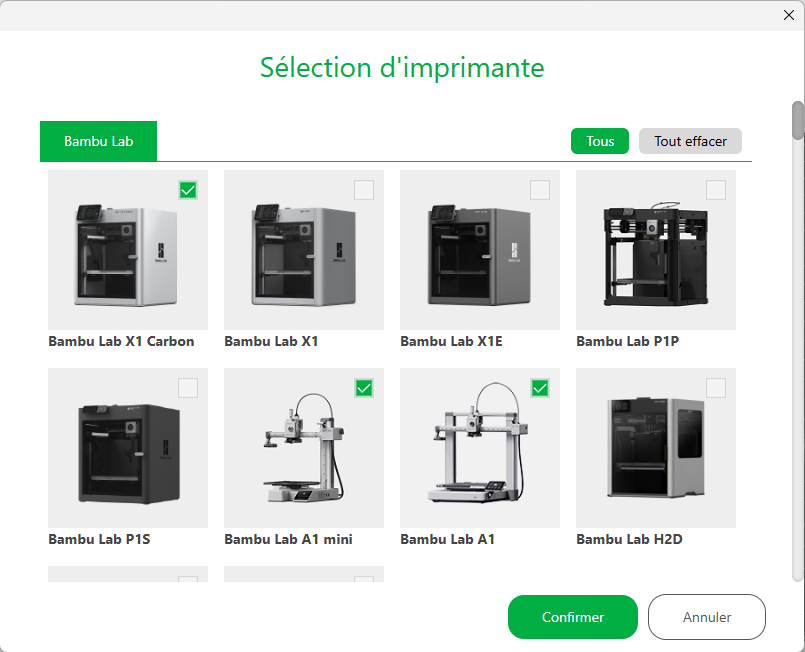Untick the Bambu Lab A1 checkbox
805x652 pixels.
click(x=540, y=388)
